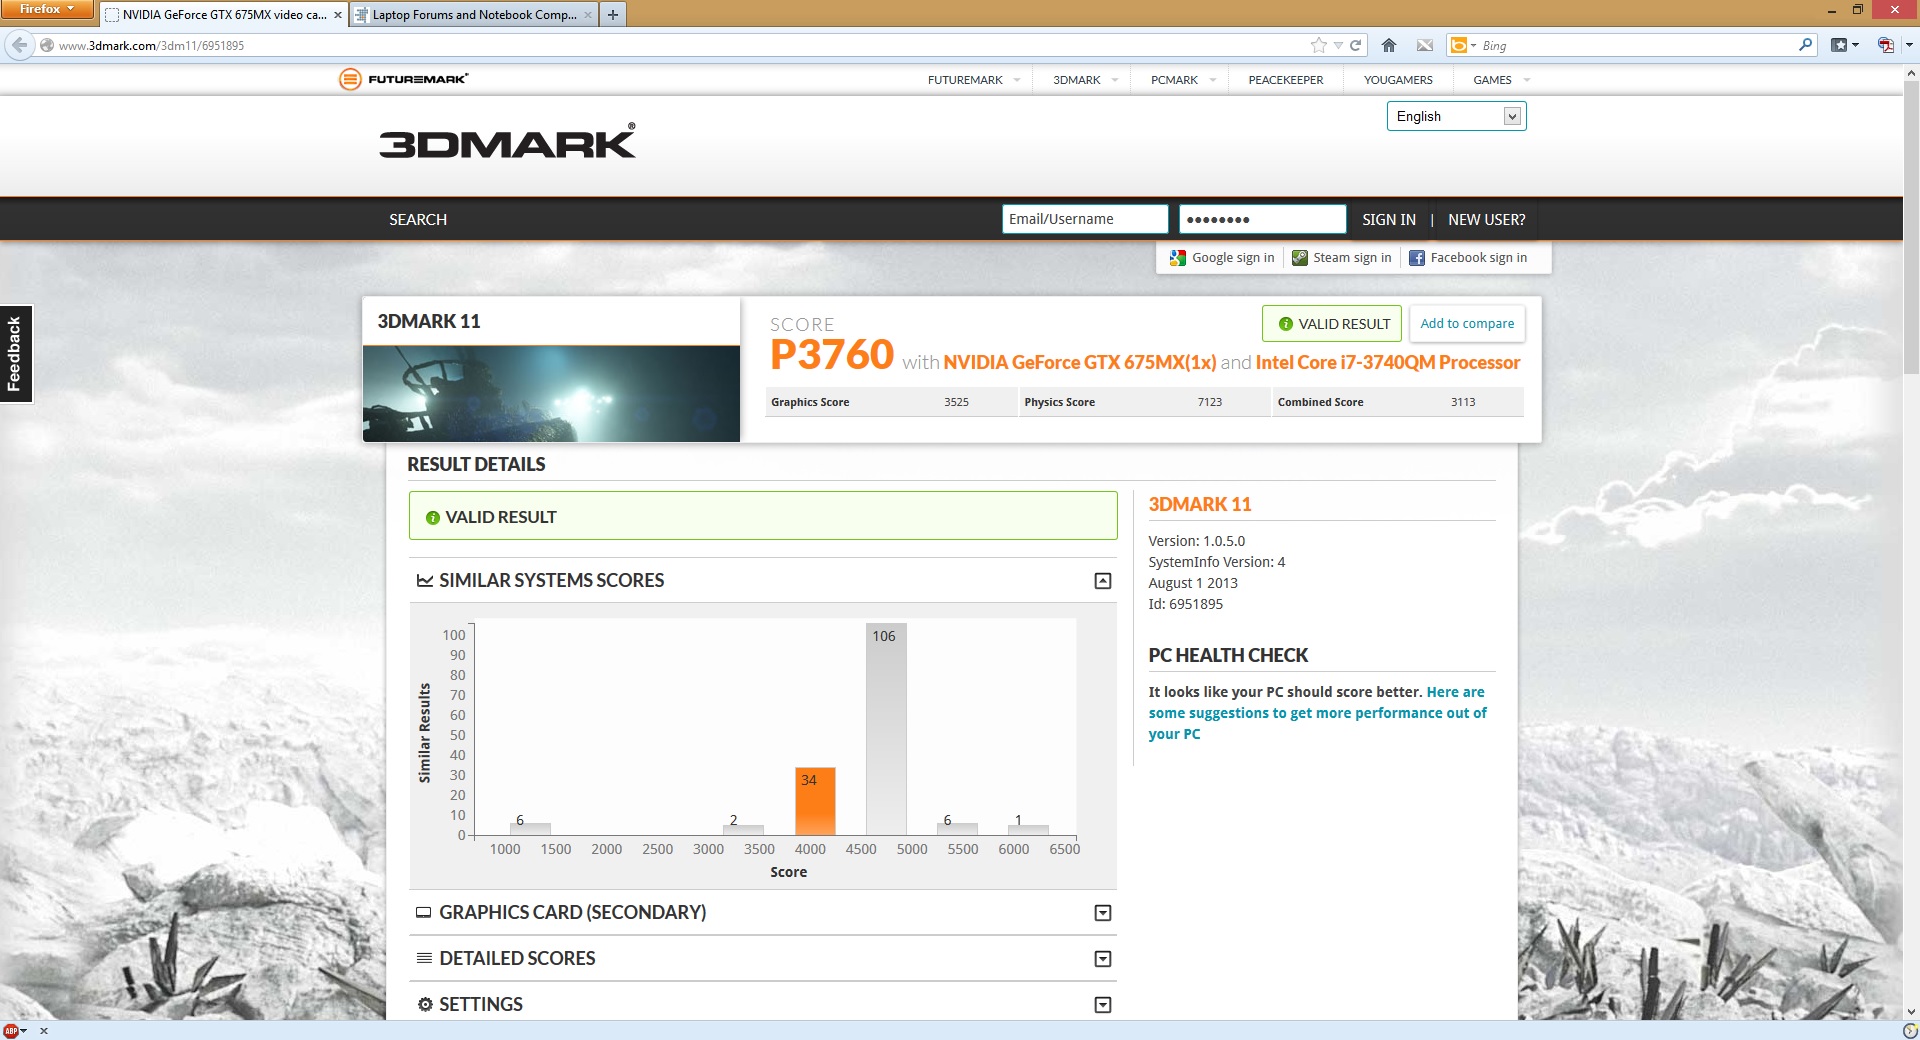Click the NEW USER? link
Viewport: 1920px width, 1040px height.
click(x=1487, y=220)
